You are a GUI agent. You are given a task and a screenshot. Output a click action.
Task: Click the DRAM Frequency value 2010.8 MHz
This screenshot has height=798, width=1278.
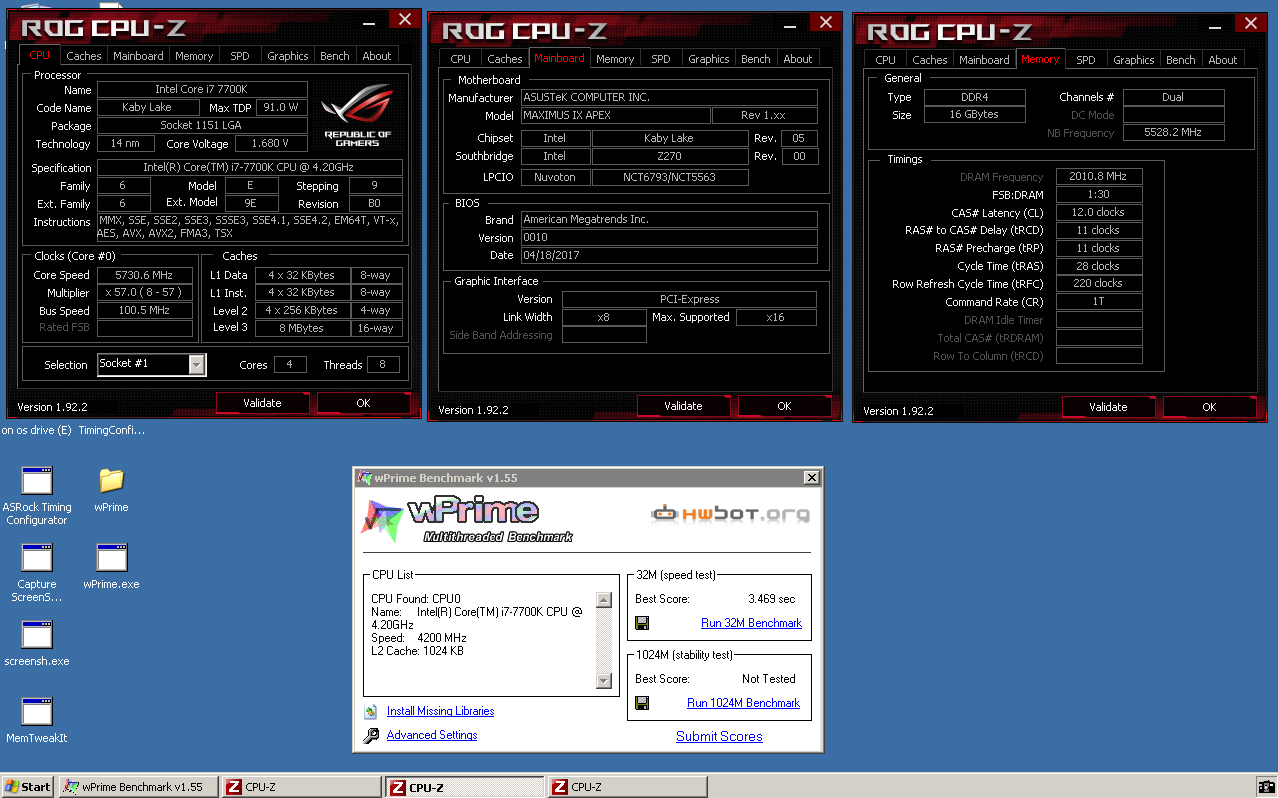(x=1098, y=176)
